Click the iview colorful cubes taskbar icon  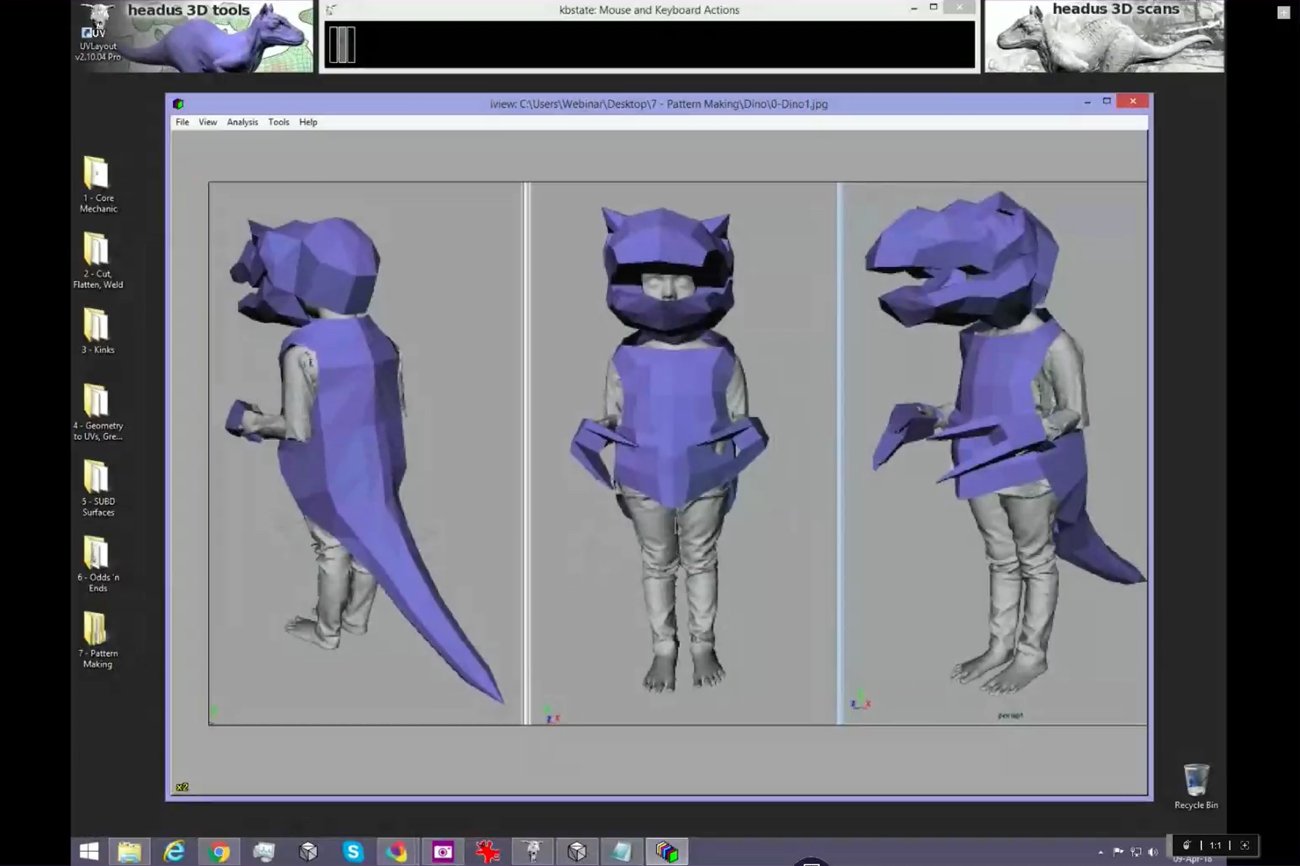point(666,851)
